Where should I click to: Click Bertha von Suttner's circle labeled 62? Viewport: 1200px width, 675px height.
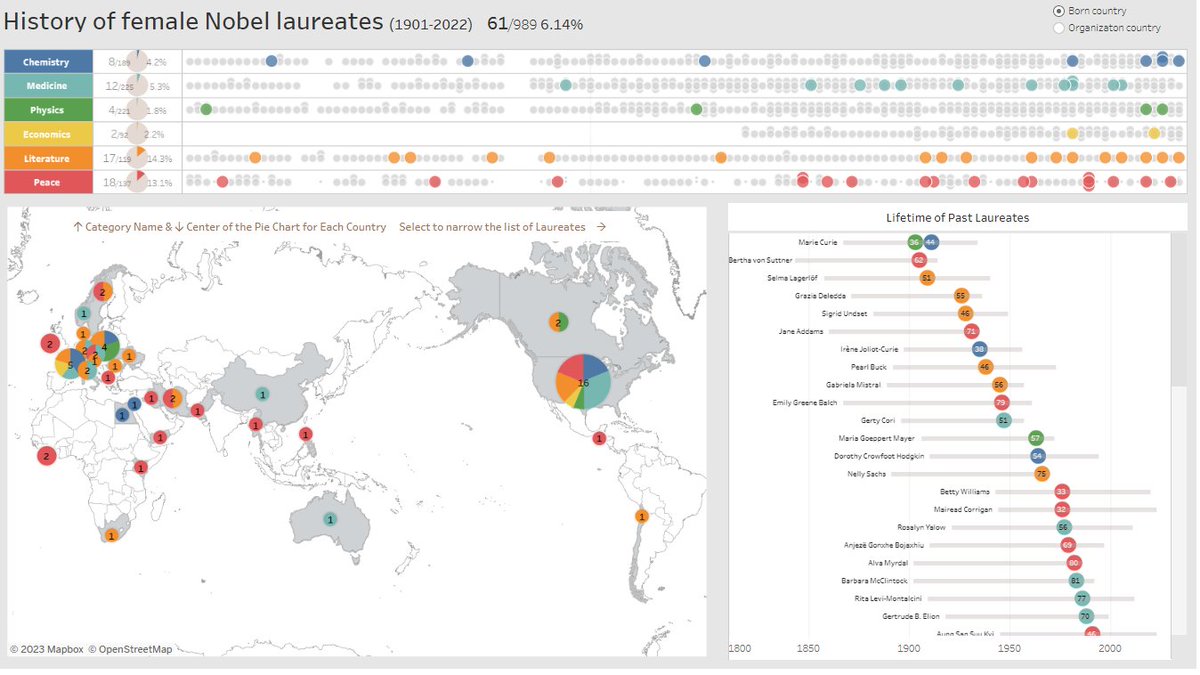click(x=919, y=260)
